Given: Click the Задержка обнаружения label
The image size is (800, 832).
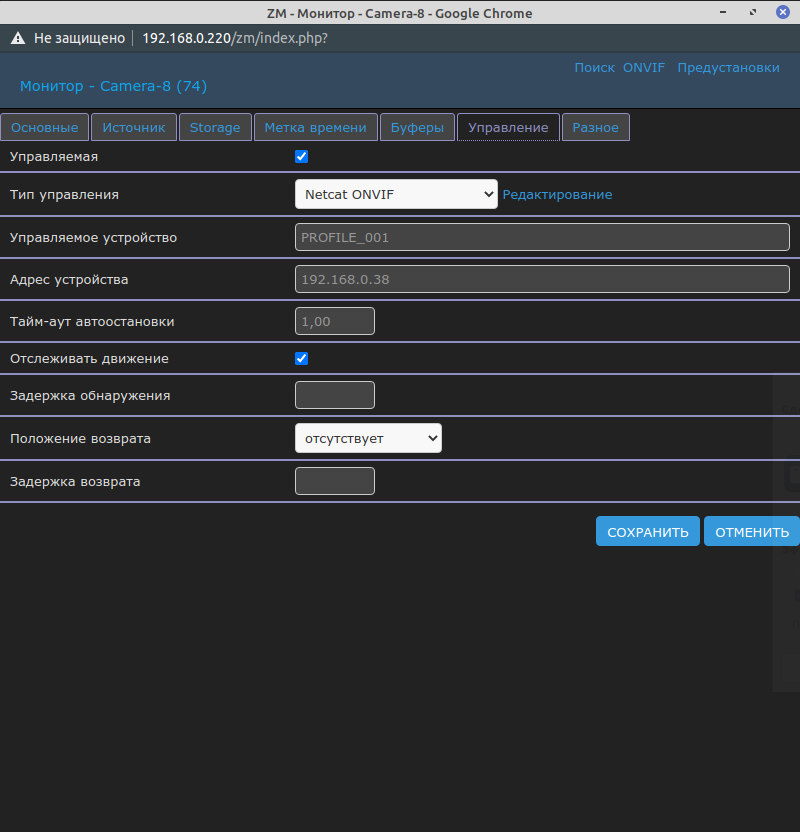Looking at the screenshot, I should pos(90,396).
